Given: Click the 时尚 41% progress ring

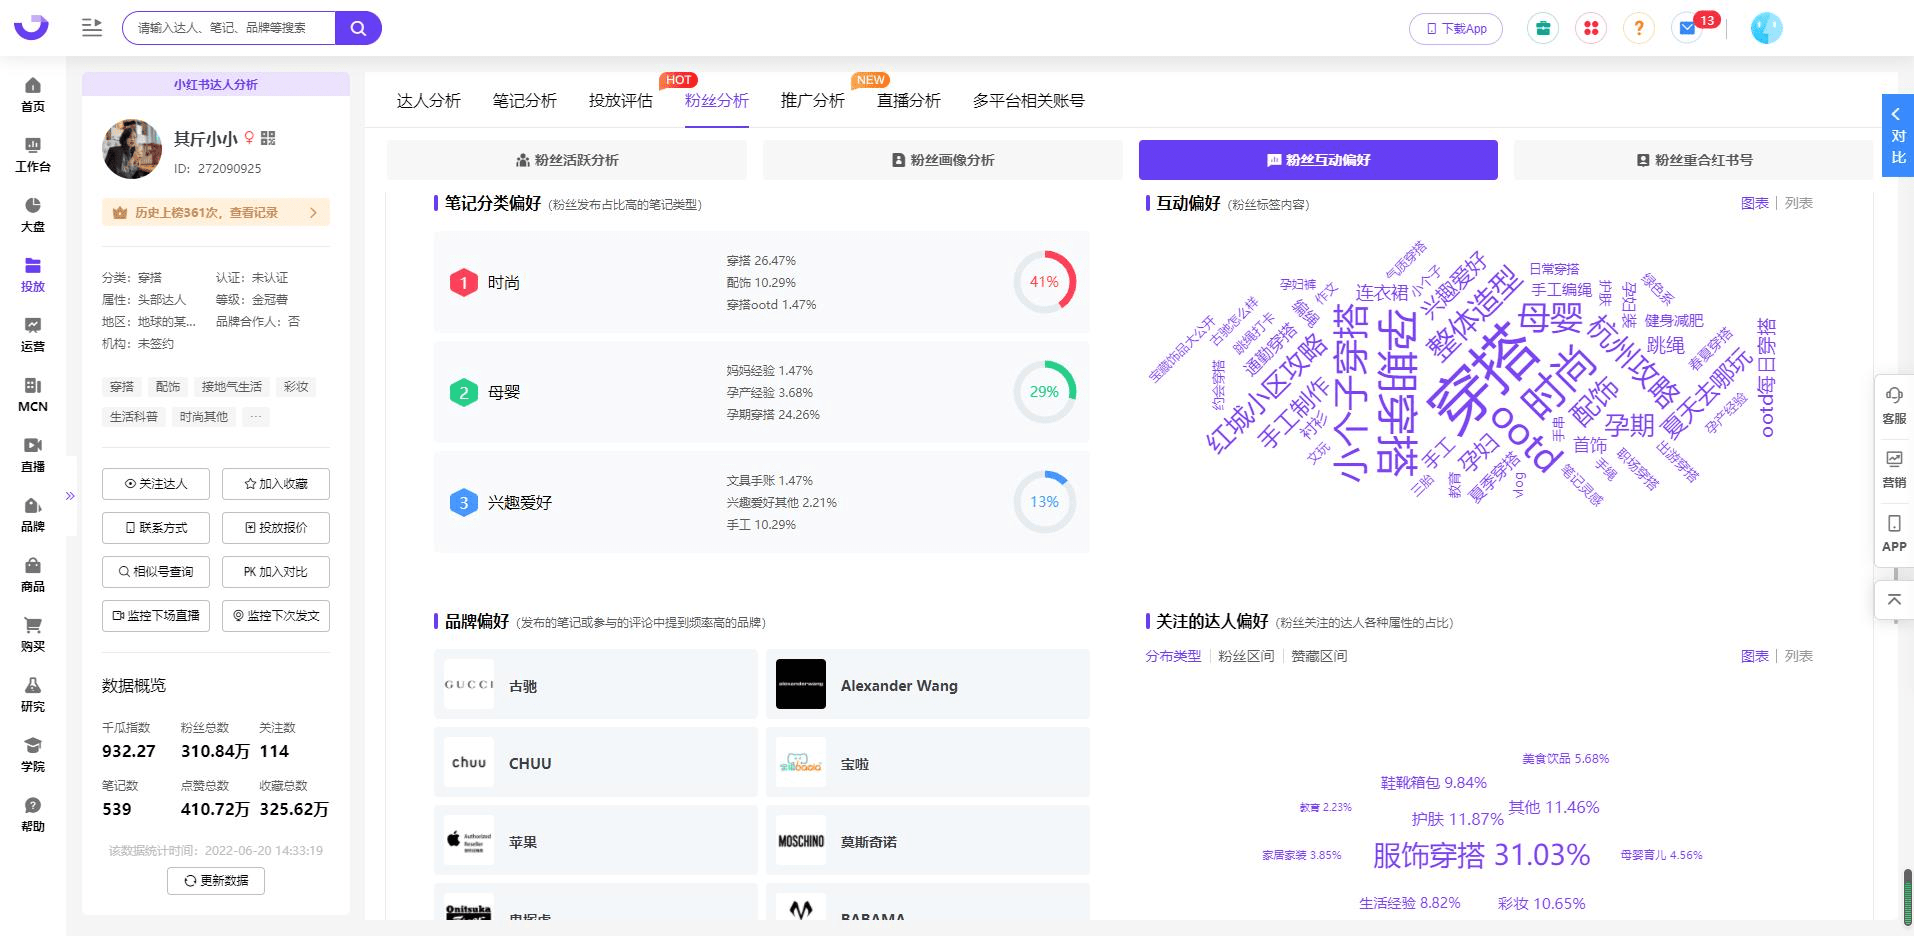Looking at the screenshot, I should [x=1044, y=282].
